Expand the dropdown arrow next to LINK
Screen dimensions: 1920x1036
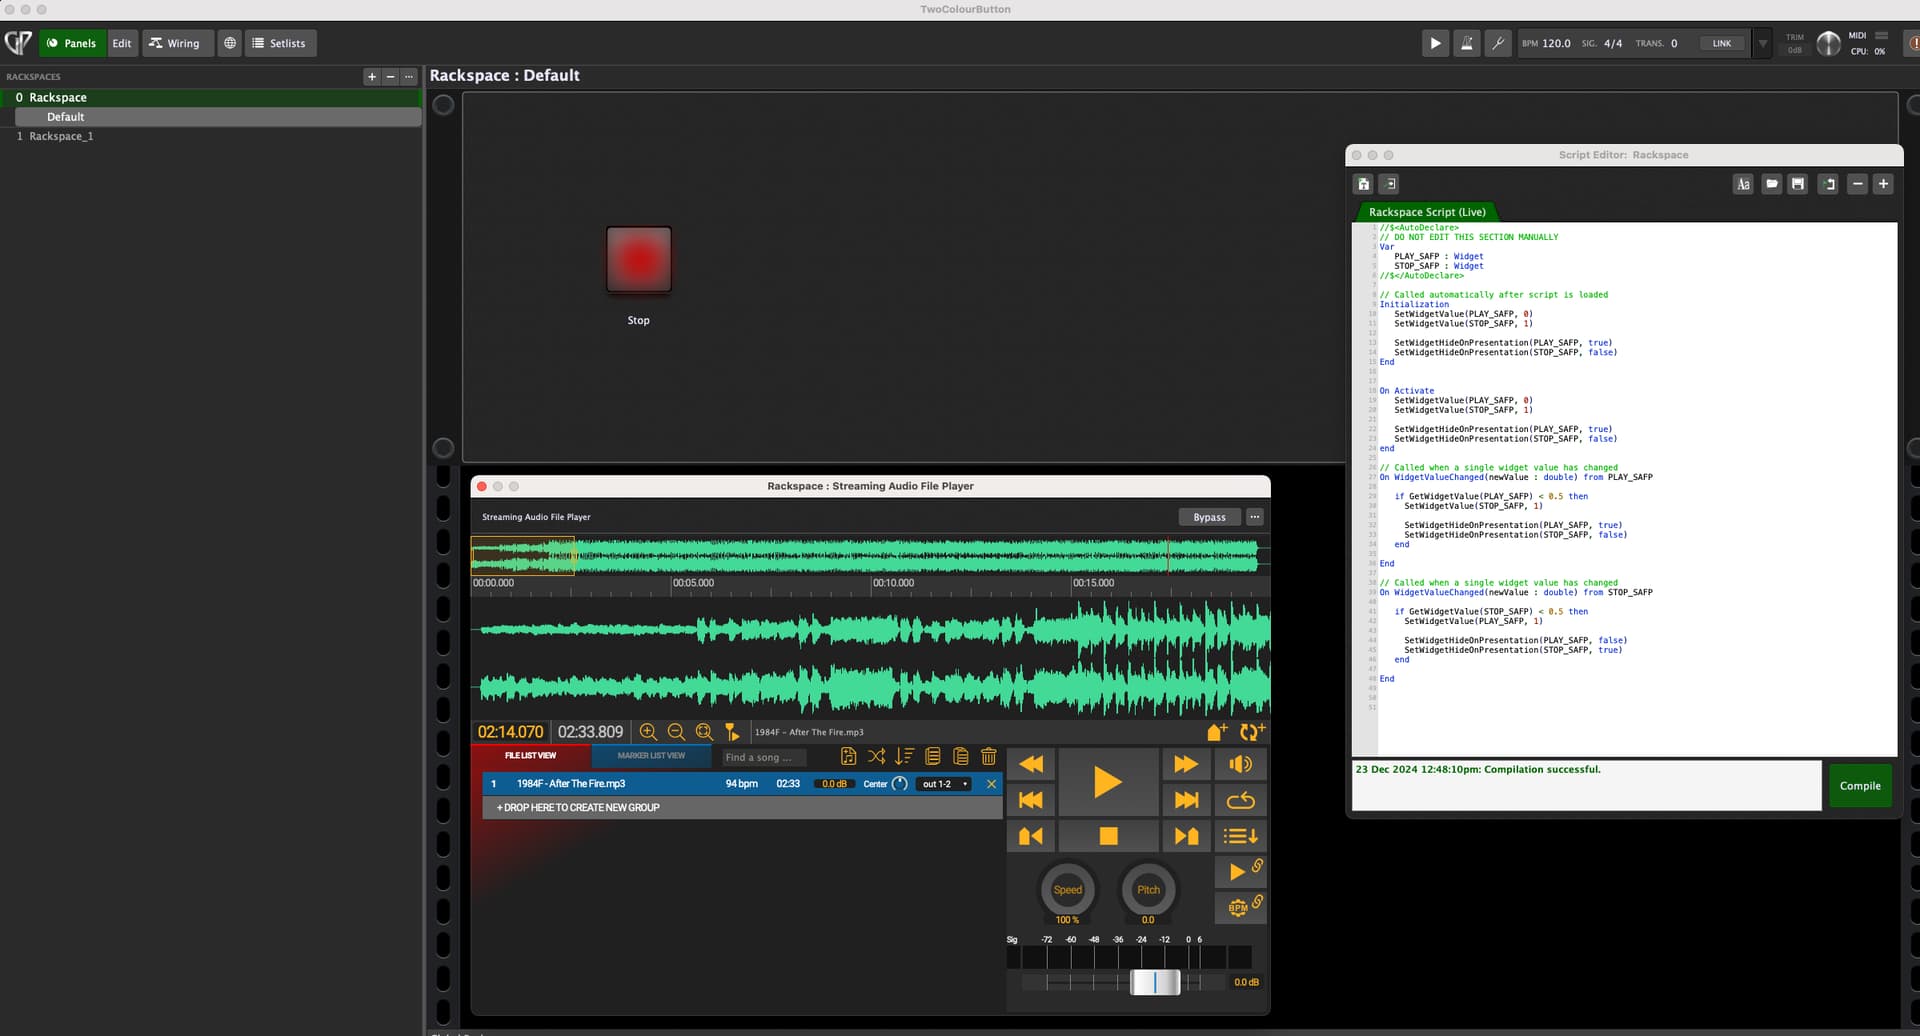(1762, 43)
